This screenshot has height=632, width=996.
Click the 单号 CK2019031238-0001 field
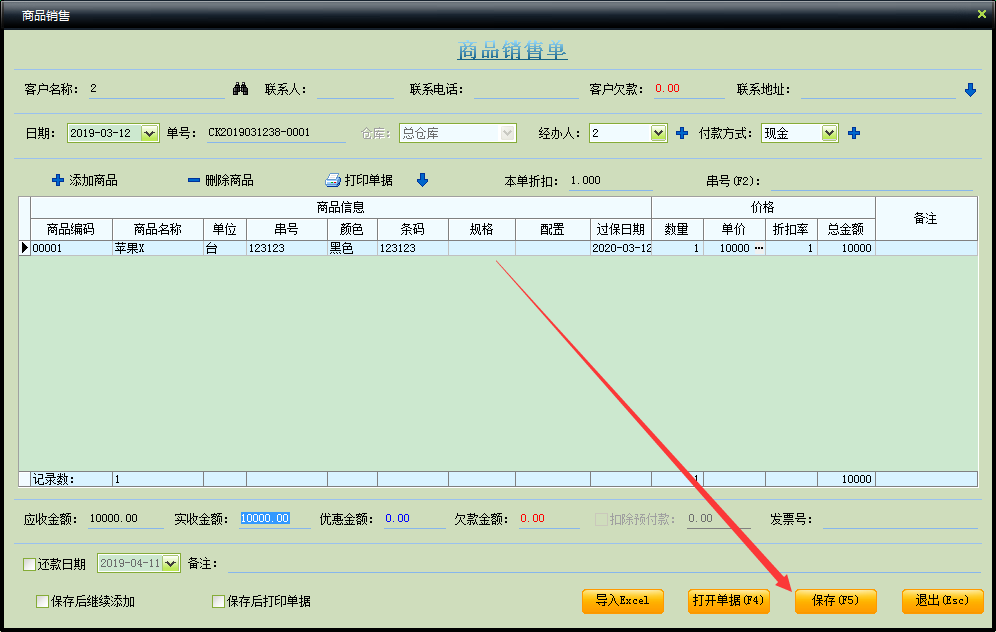click(x=276, y=133)
